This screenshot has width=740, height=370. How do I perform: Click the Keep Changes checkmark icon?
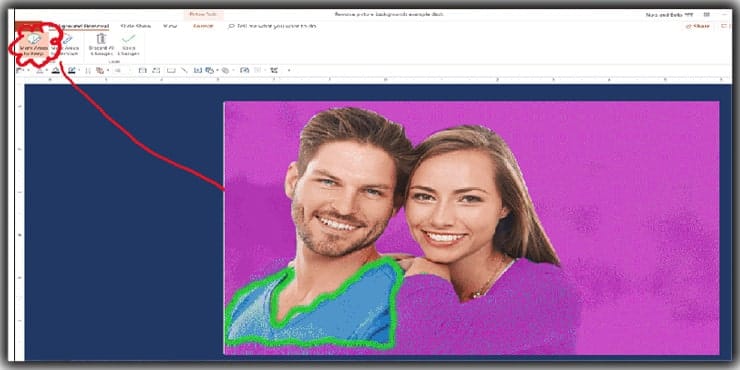(x=128, y=39)
